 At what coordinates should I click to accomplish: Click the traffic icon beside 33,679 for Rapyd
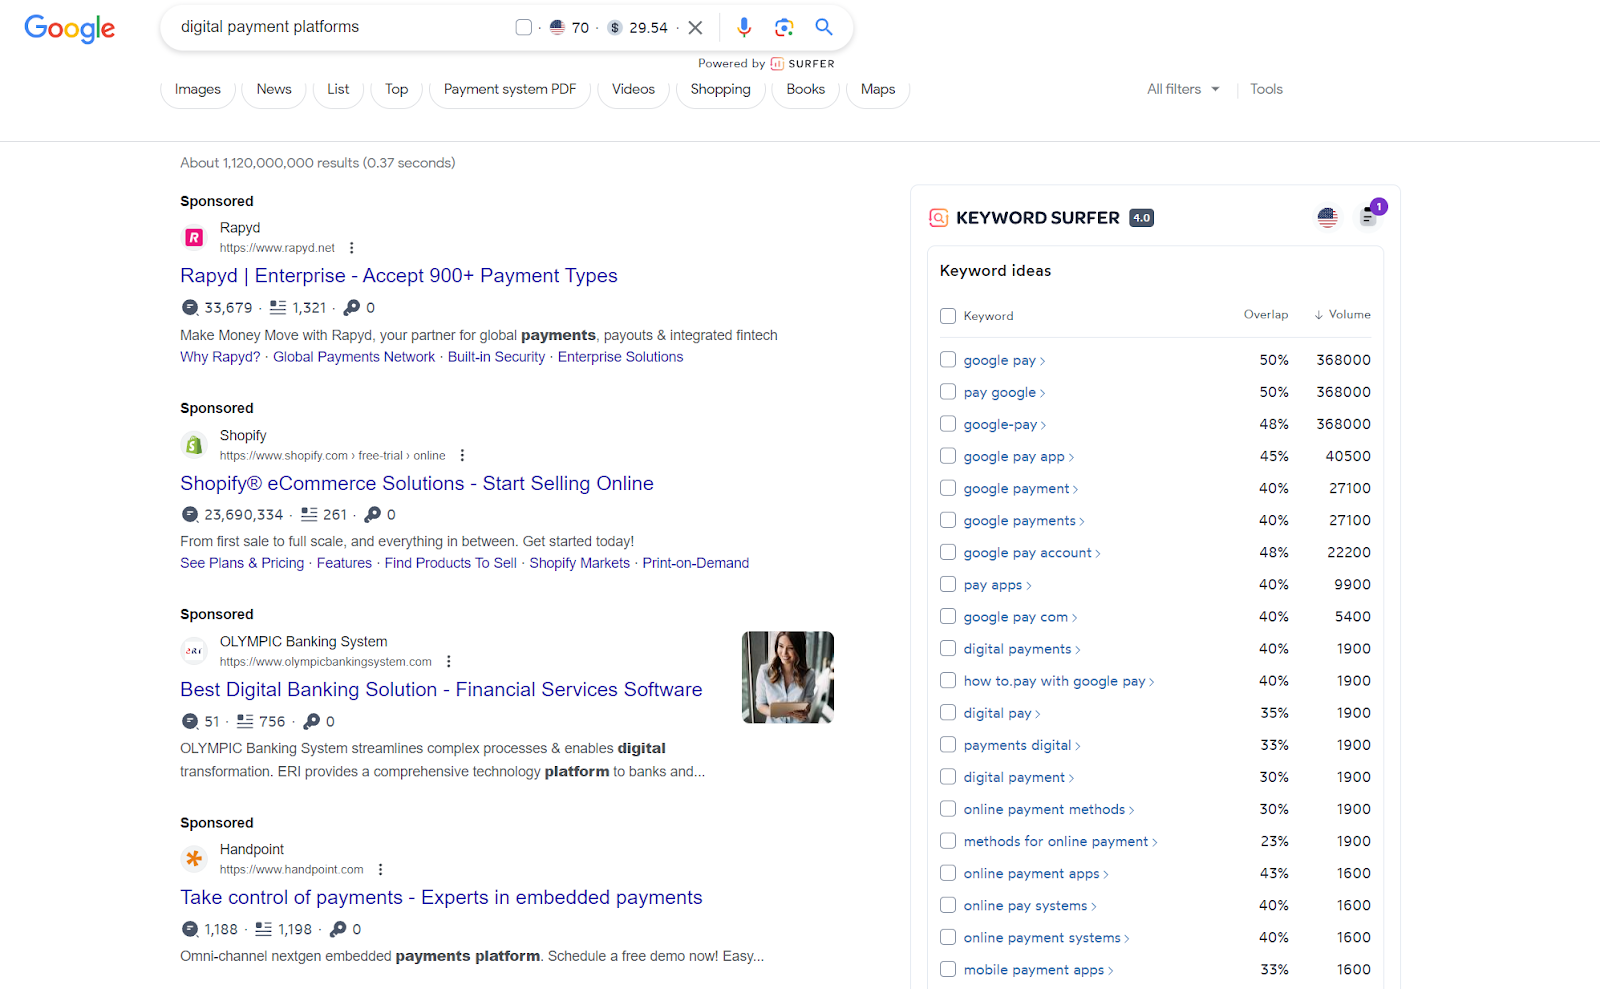coord(190,308)
